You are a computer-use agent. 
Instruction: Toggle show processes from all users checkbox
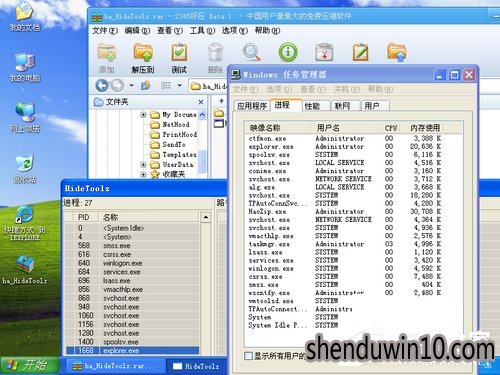248,356
